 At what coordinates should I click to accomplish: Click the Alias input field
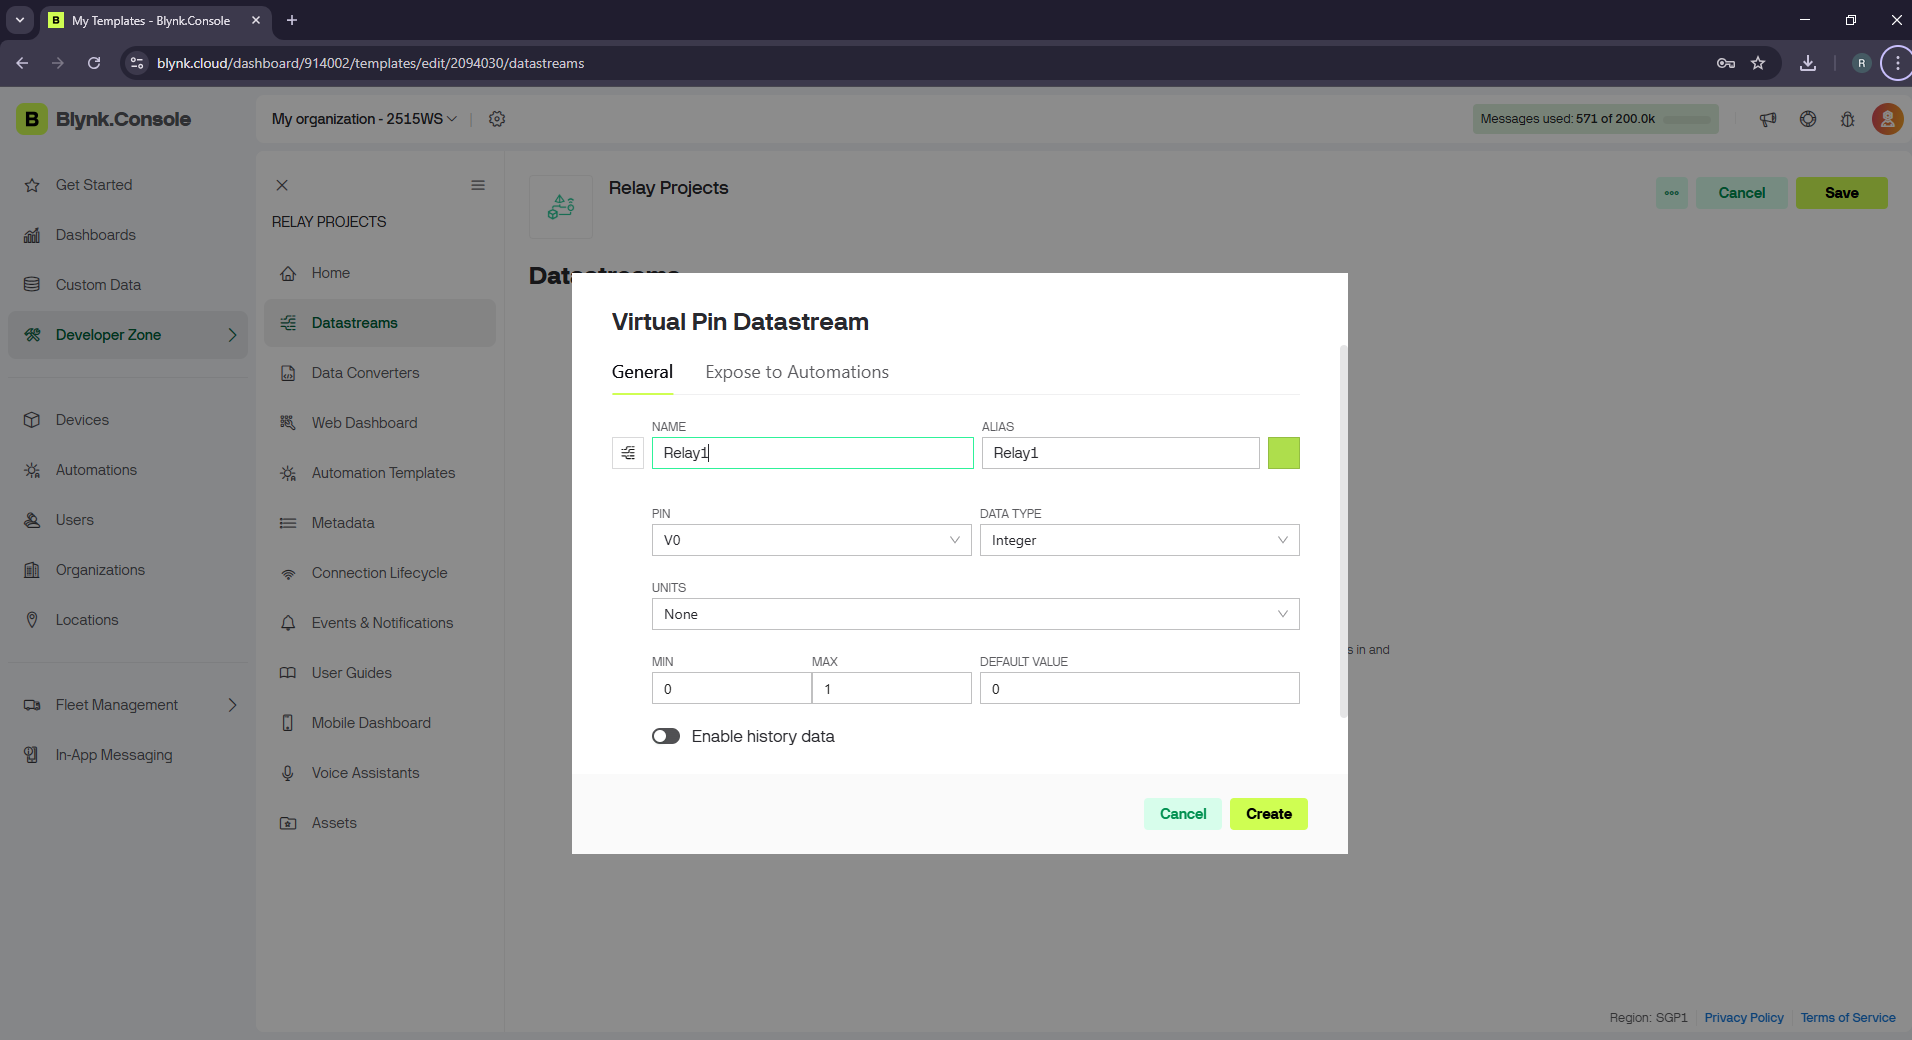1120,453
